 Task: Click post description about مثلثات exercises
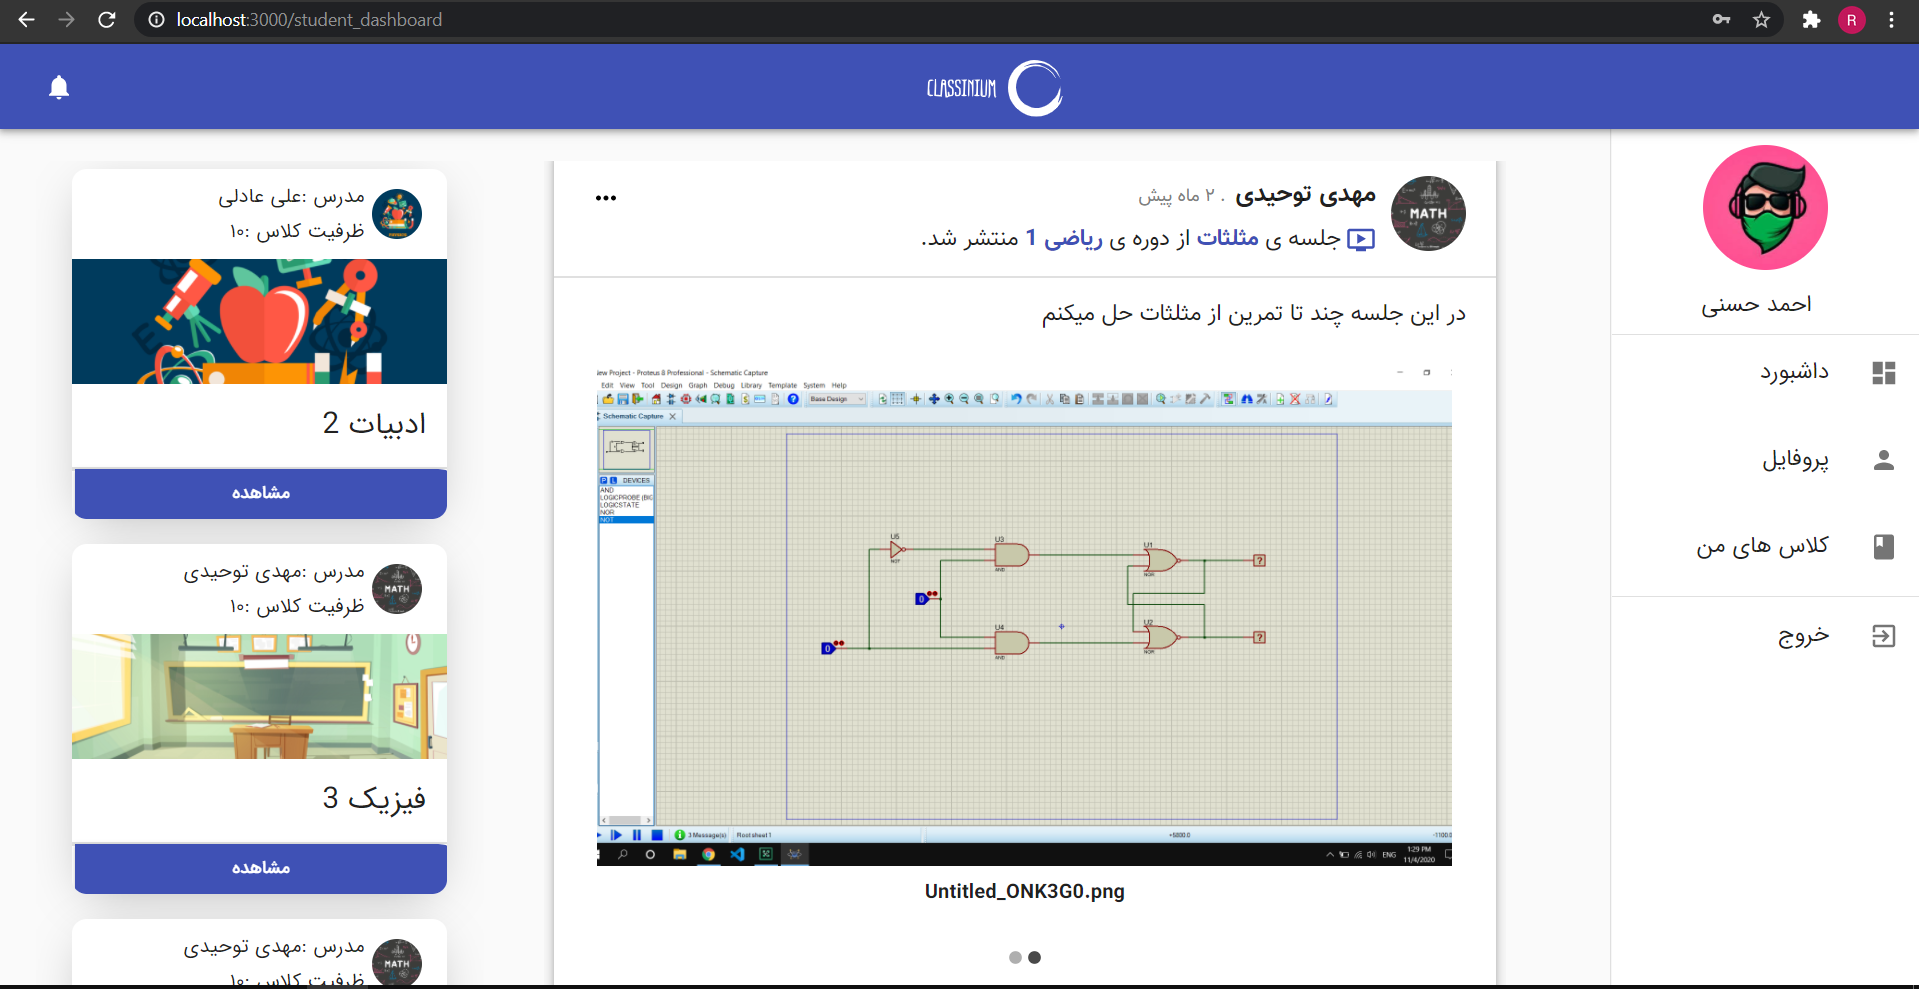[x=1253, y=314]
